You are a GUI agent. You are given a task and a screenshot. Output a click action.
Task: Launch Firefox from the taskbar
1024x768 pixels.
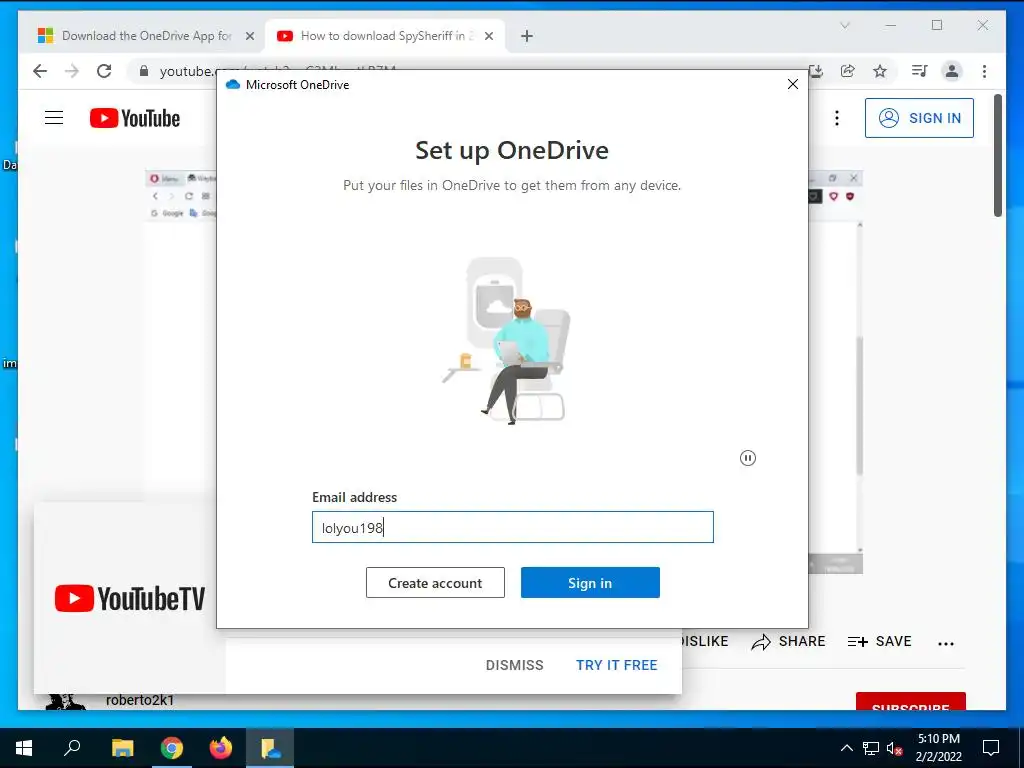pos(221,748)
